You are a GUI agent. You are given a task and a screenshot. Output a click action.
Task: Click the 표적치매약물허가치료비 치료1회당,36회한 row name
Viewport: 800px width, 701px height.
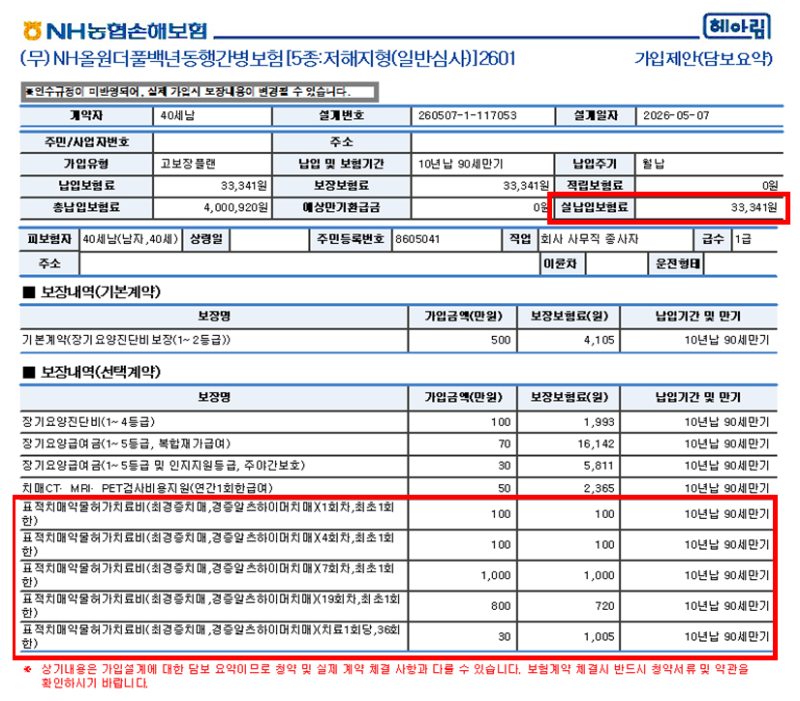click(x=211, y=636)
